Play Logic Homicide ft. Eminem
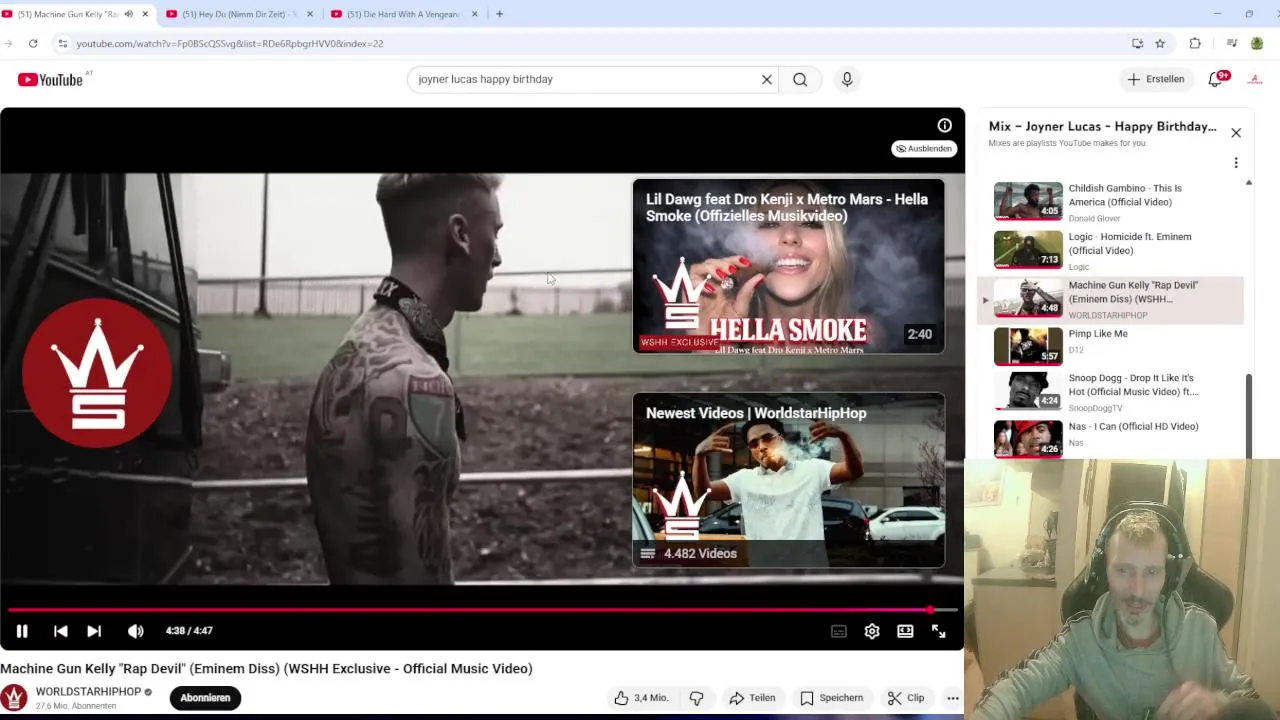 coord(1110,251)
